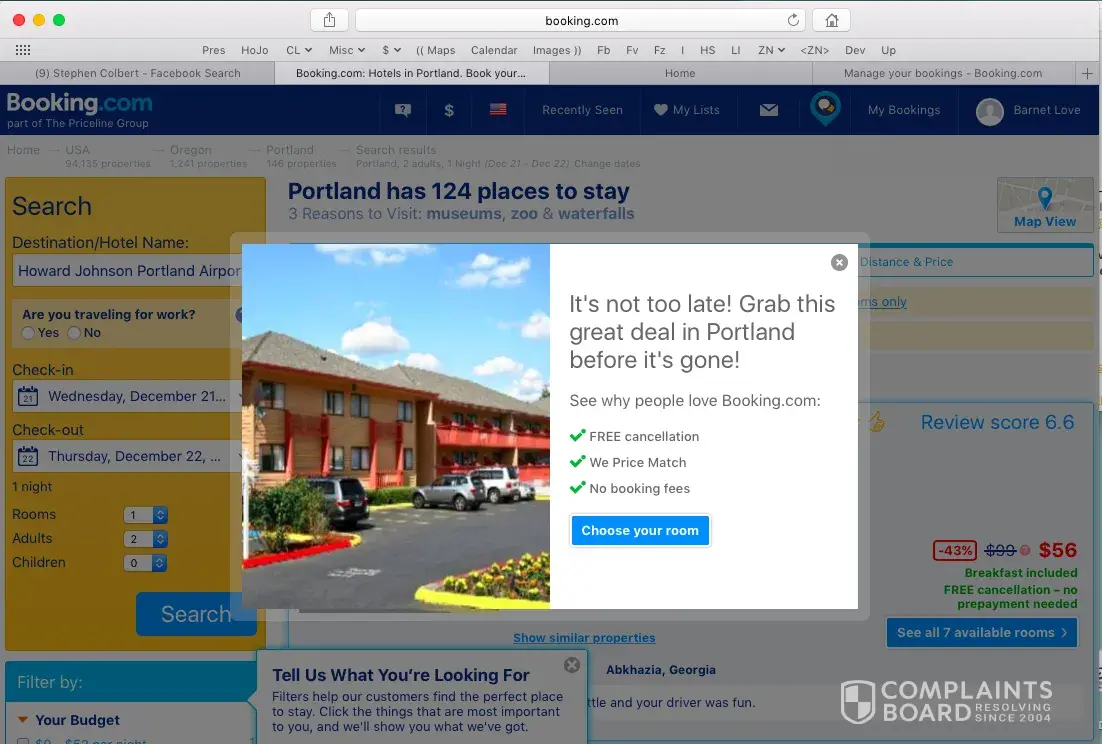The image size is (1102, 744).
Task: Open the ZN bookmarks folder dropdown
Action: coord(771,50)
